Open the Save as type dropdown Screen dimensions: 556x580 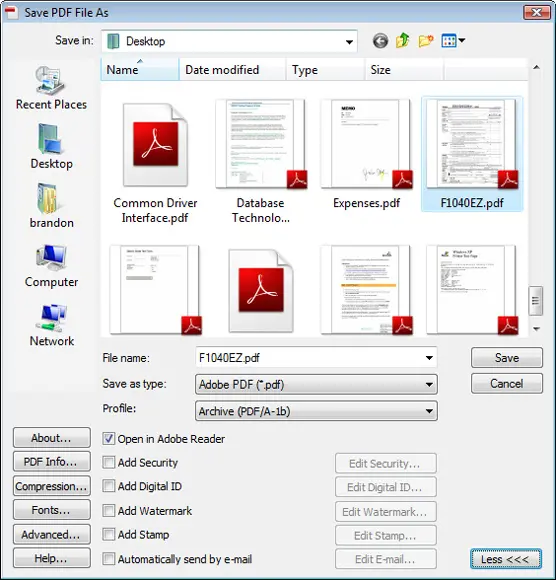click(429, 385)
